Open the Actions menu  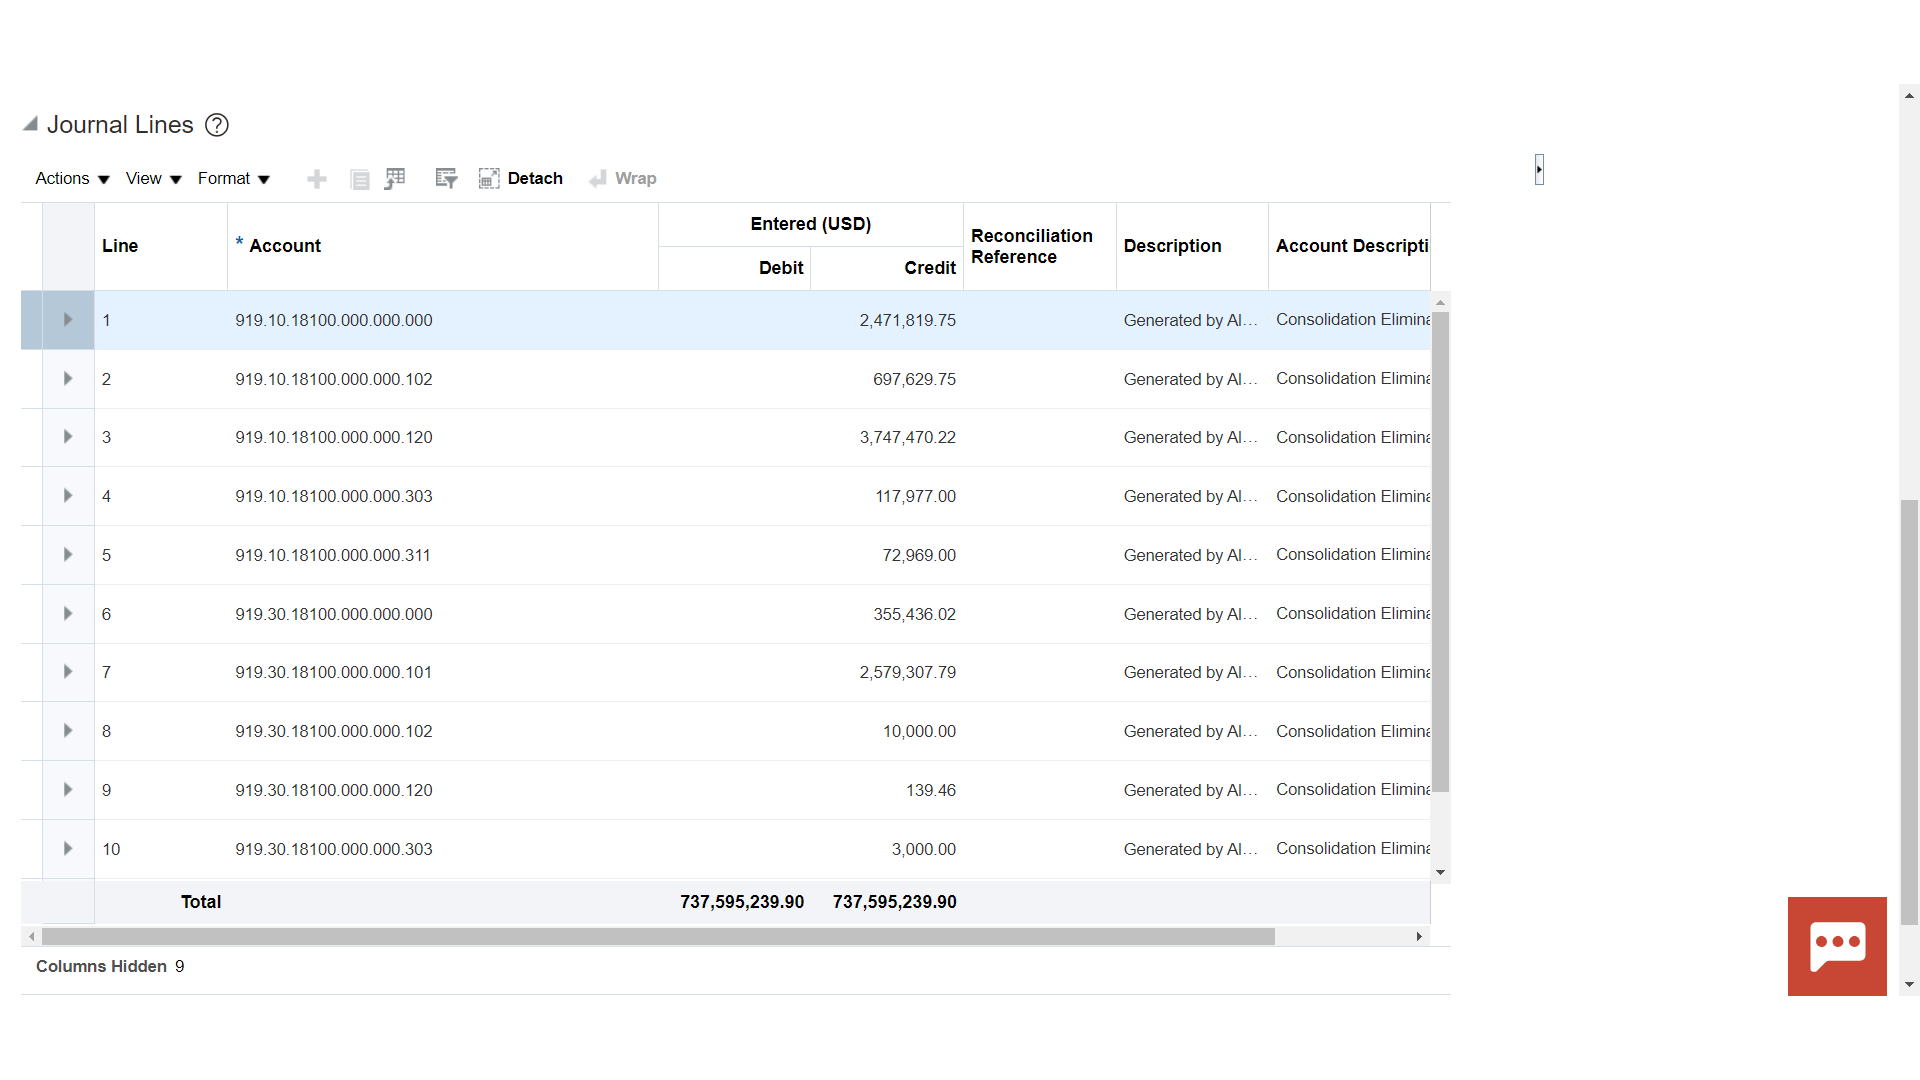click(72, 178)
